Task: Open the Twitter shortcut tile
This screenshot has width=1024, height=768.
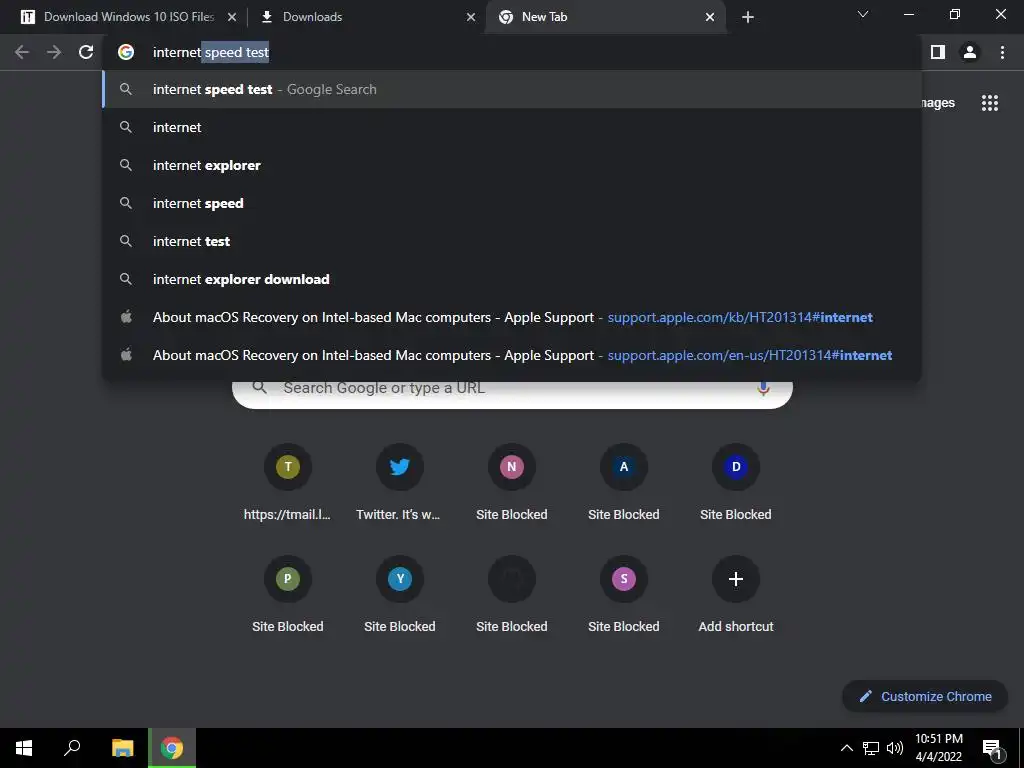Action: tap(400, 485)
